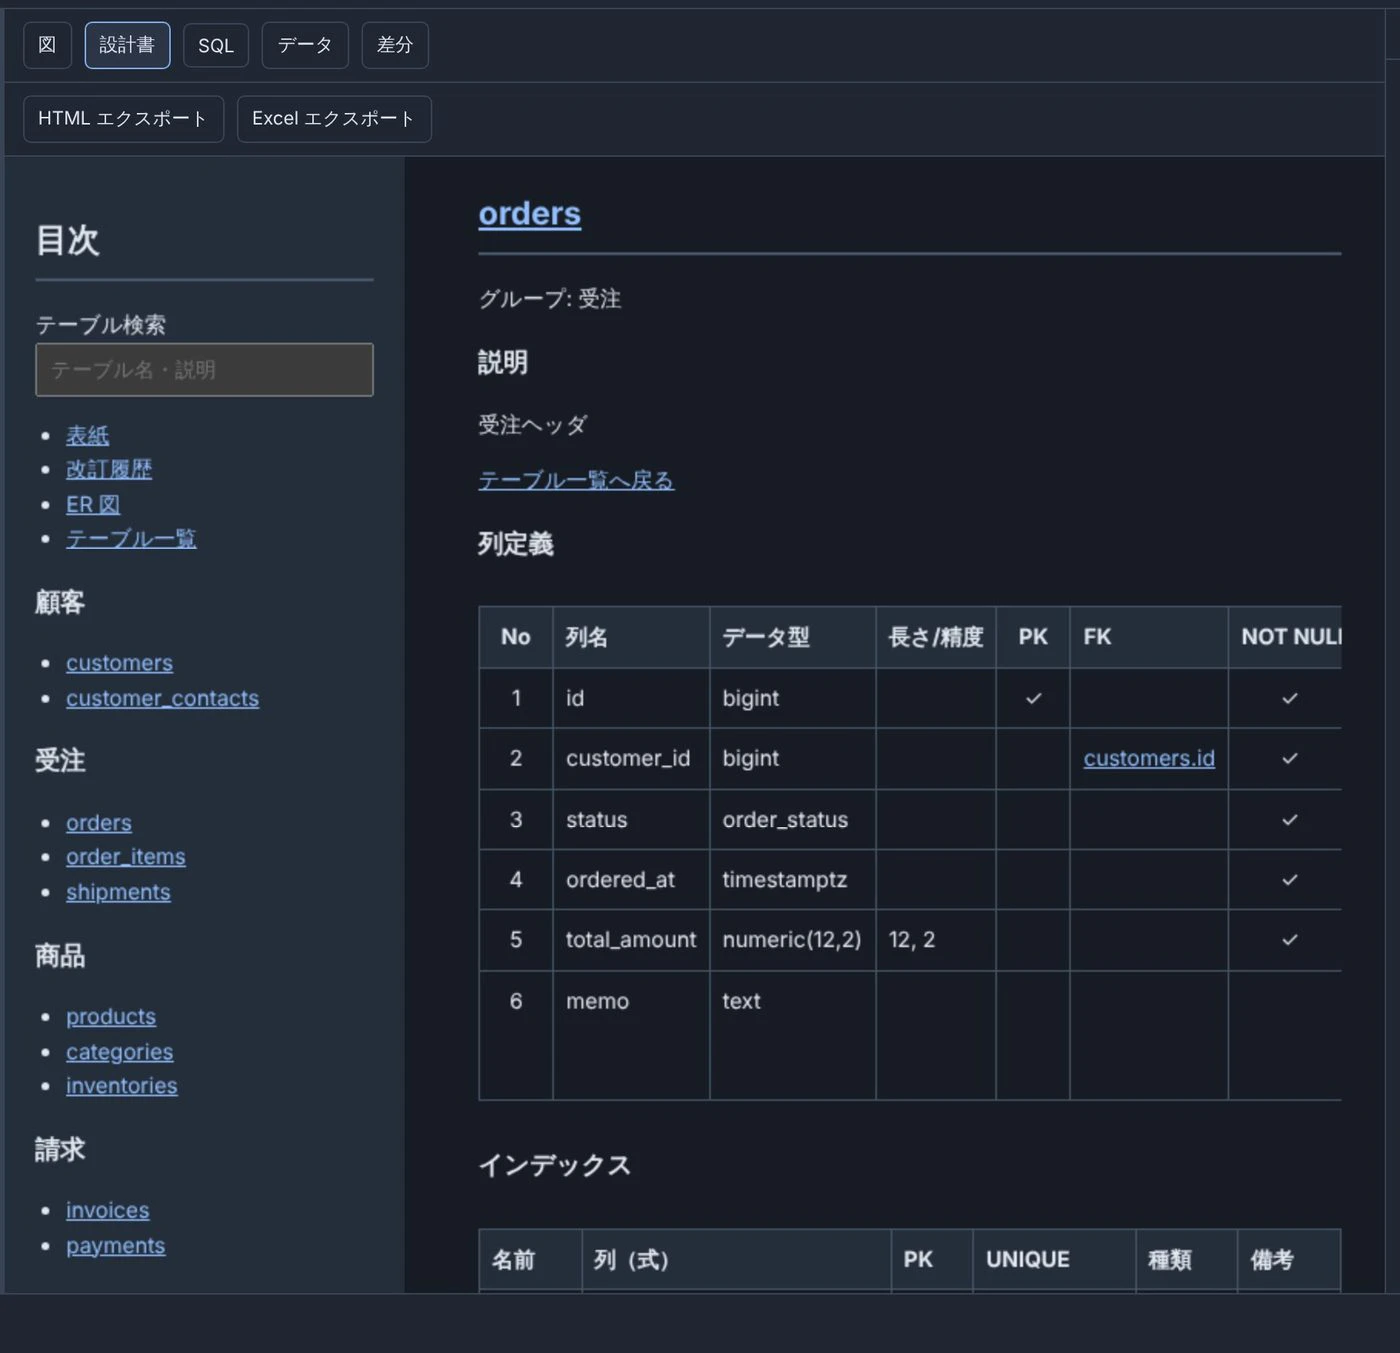Click the Excel エクスポート button
Screen dimensions: 1400x1353
point(334,119)
